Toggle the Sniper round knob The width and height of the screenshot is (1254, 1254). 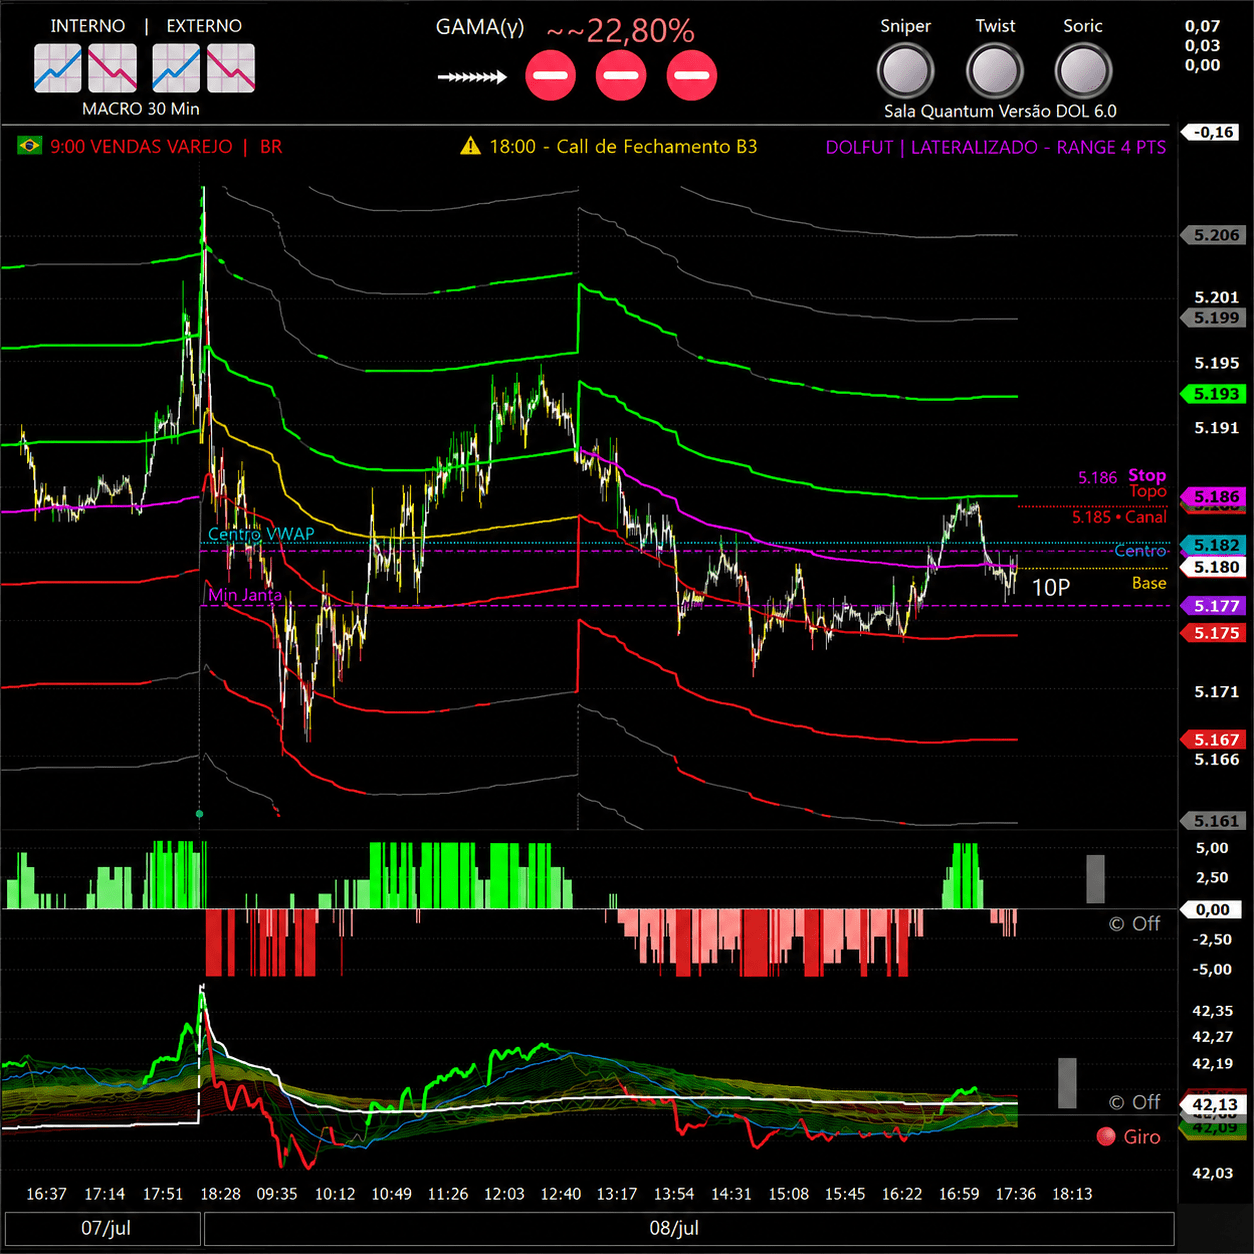point(905,71)
